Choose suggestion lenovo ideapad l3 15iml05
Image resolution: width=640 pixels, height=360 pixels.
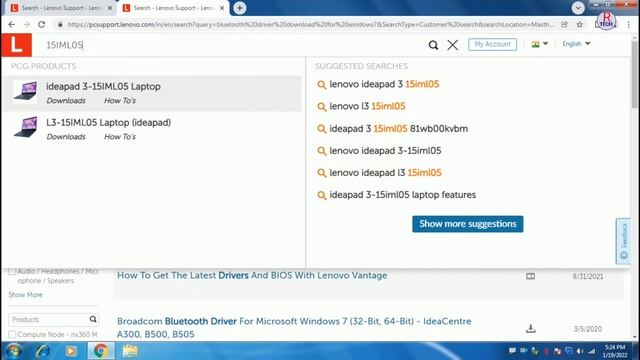(385, 173)
